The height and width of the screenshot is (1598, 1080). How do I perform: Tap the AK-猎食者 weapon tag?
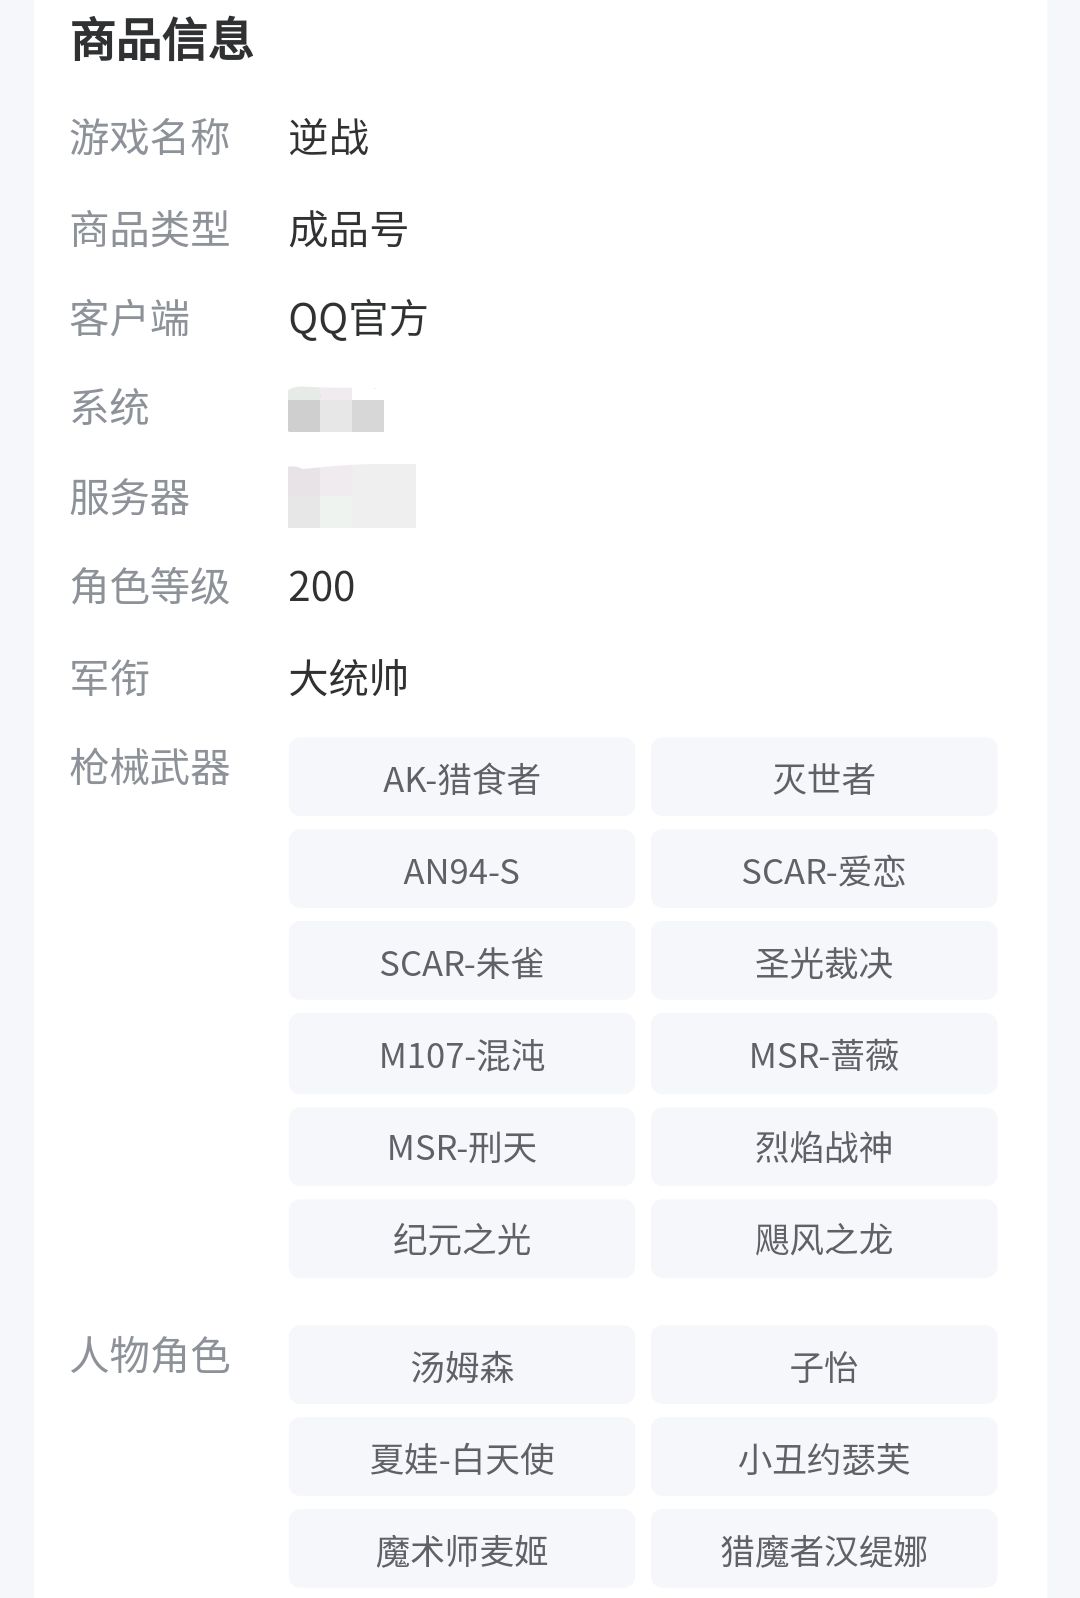[461, 778]
